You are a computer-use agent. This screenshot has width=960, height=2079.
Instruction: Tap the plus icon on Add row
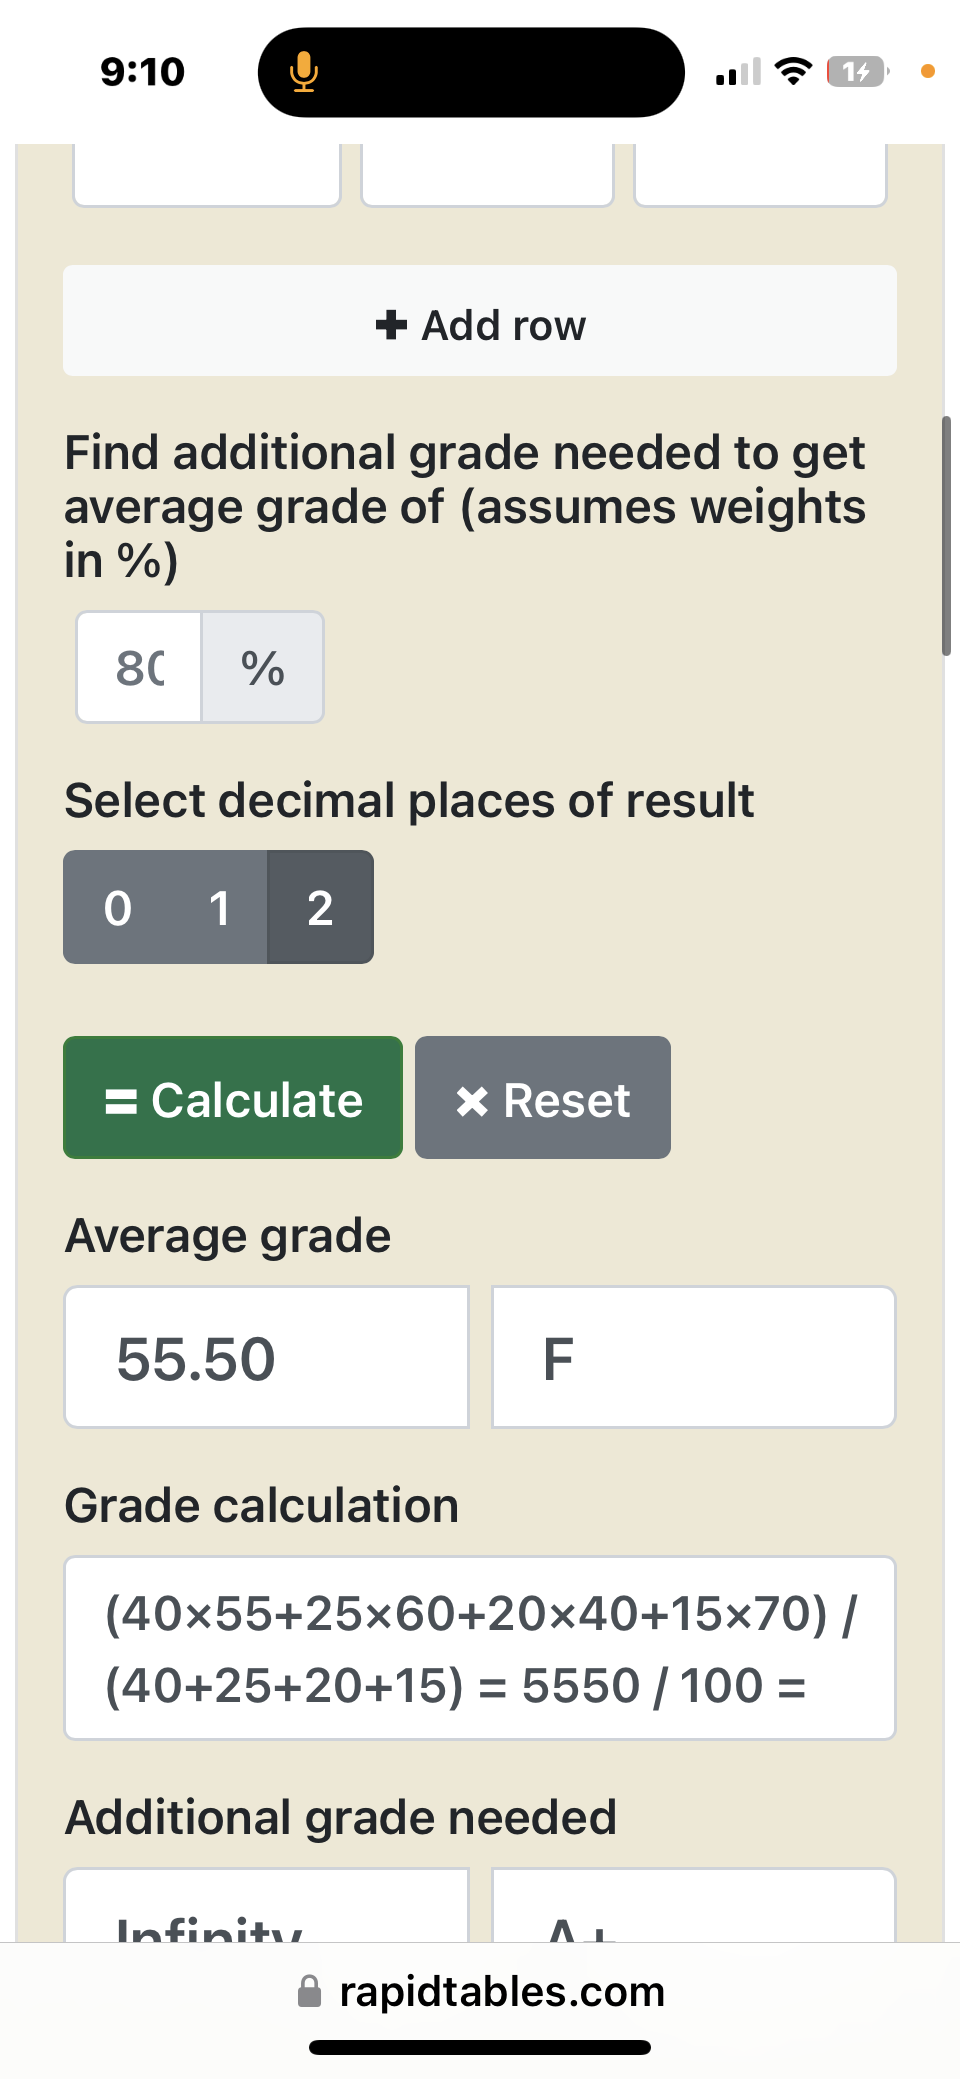[x=391, y=324]
